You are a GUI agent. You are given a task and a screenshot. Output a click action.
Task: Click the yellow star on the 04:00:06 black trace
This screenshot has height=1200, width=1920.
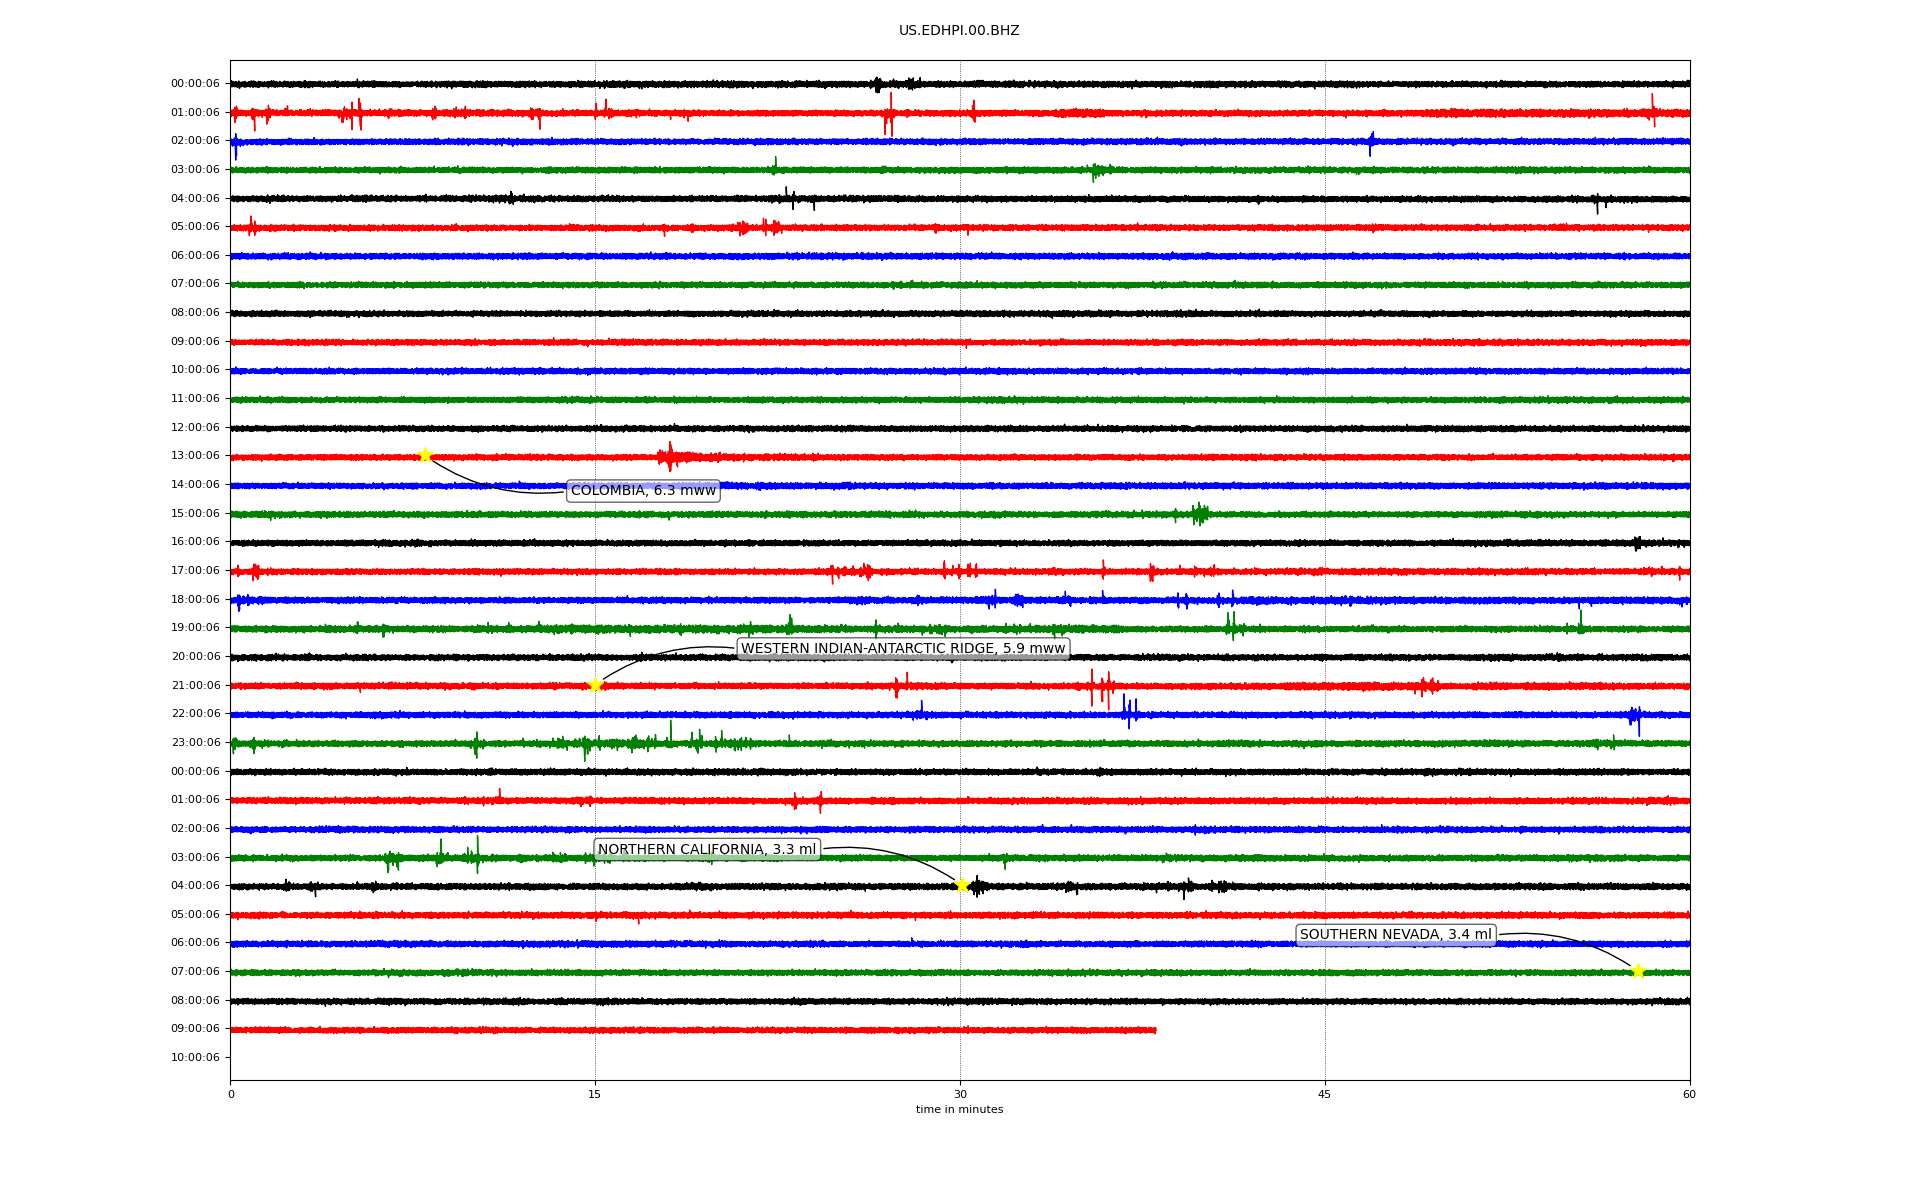(x=962, y=885)
